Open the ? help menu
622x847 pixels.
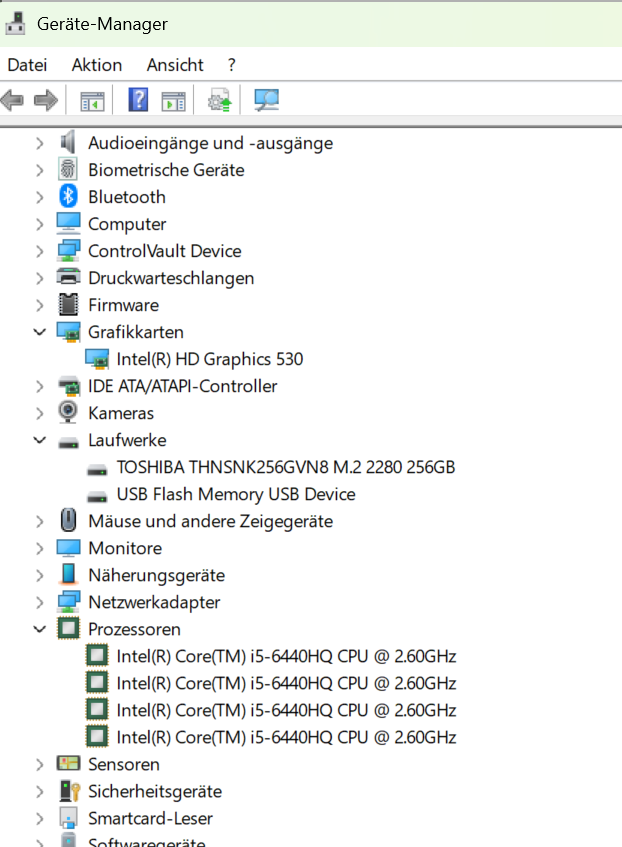232,65
